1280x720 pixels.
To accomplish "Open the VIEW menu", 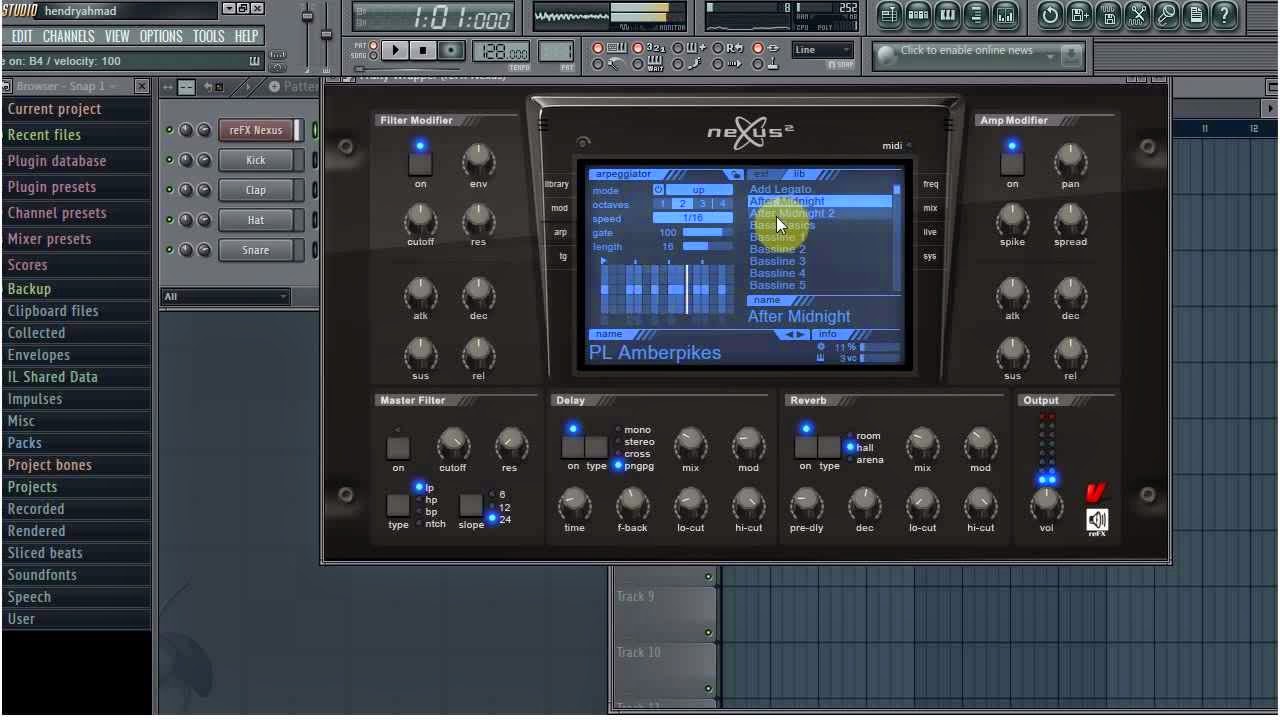I will pos(117,36).
